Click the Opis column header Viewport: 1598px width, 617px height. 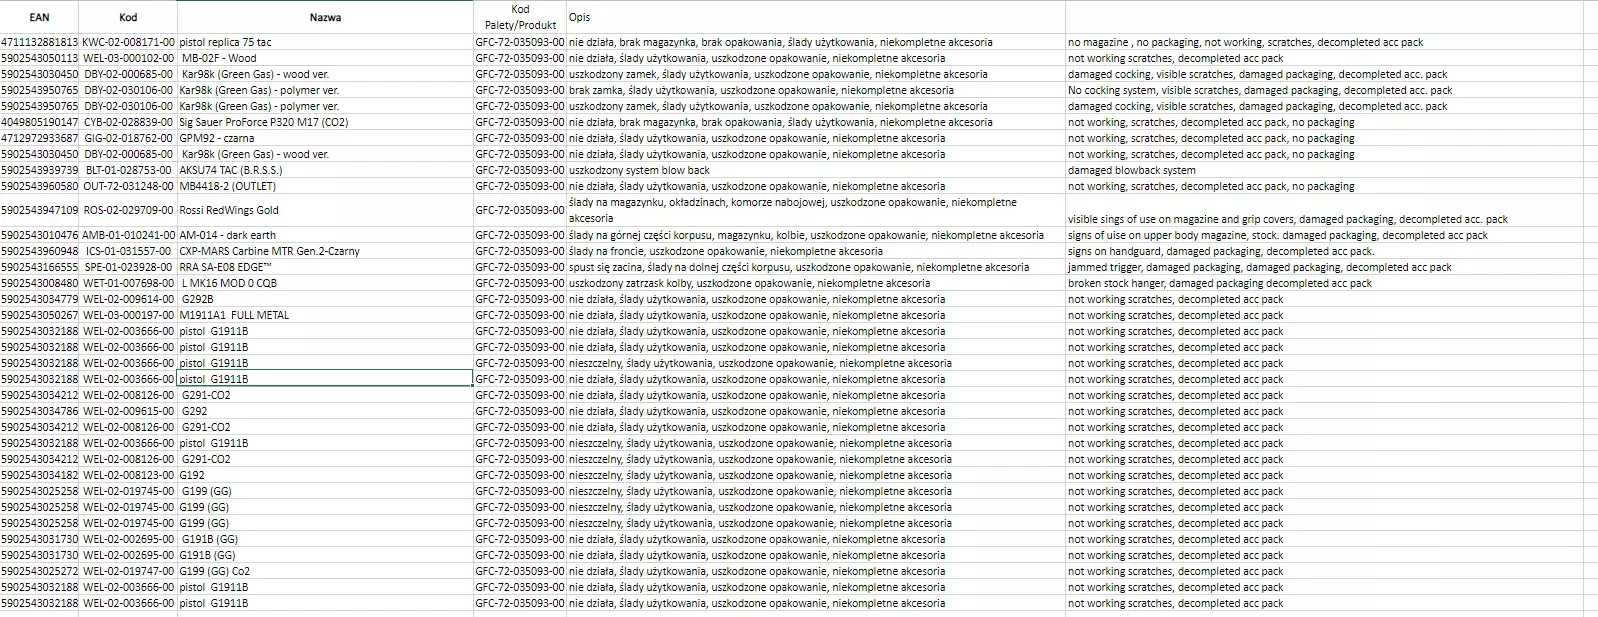tap(579, 17)
